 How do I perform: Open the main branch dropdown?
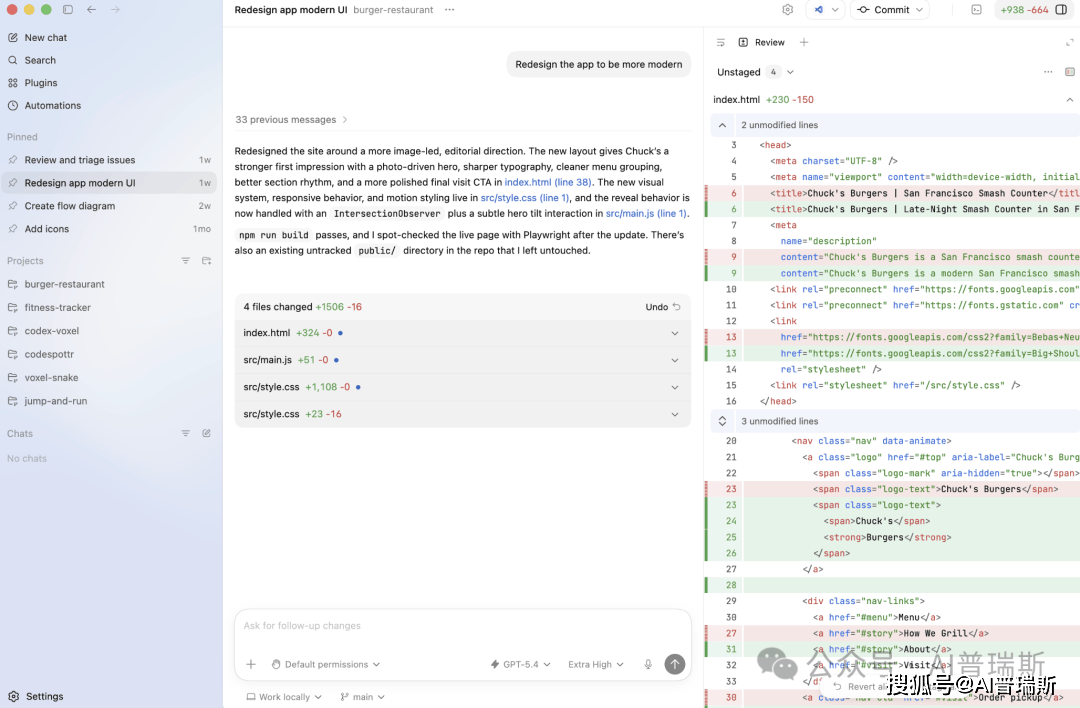(362, 696)
